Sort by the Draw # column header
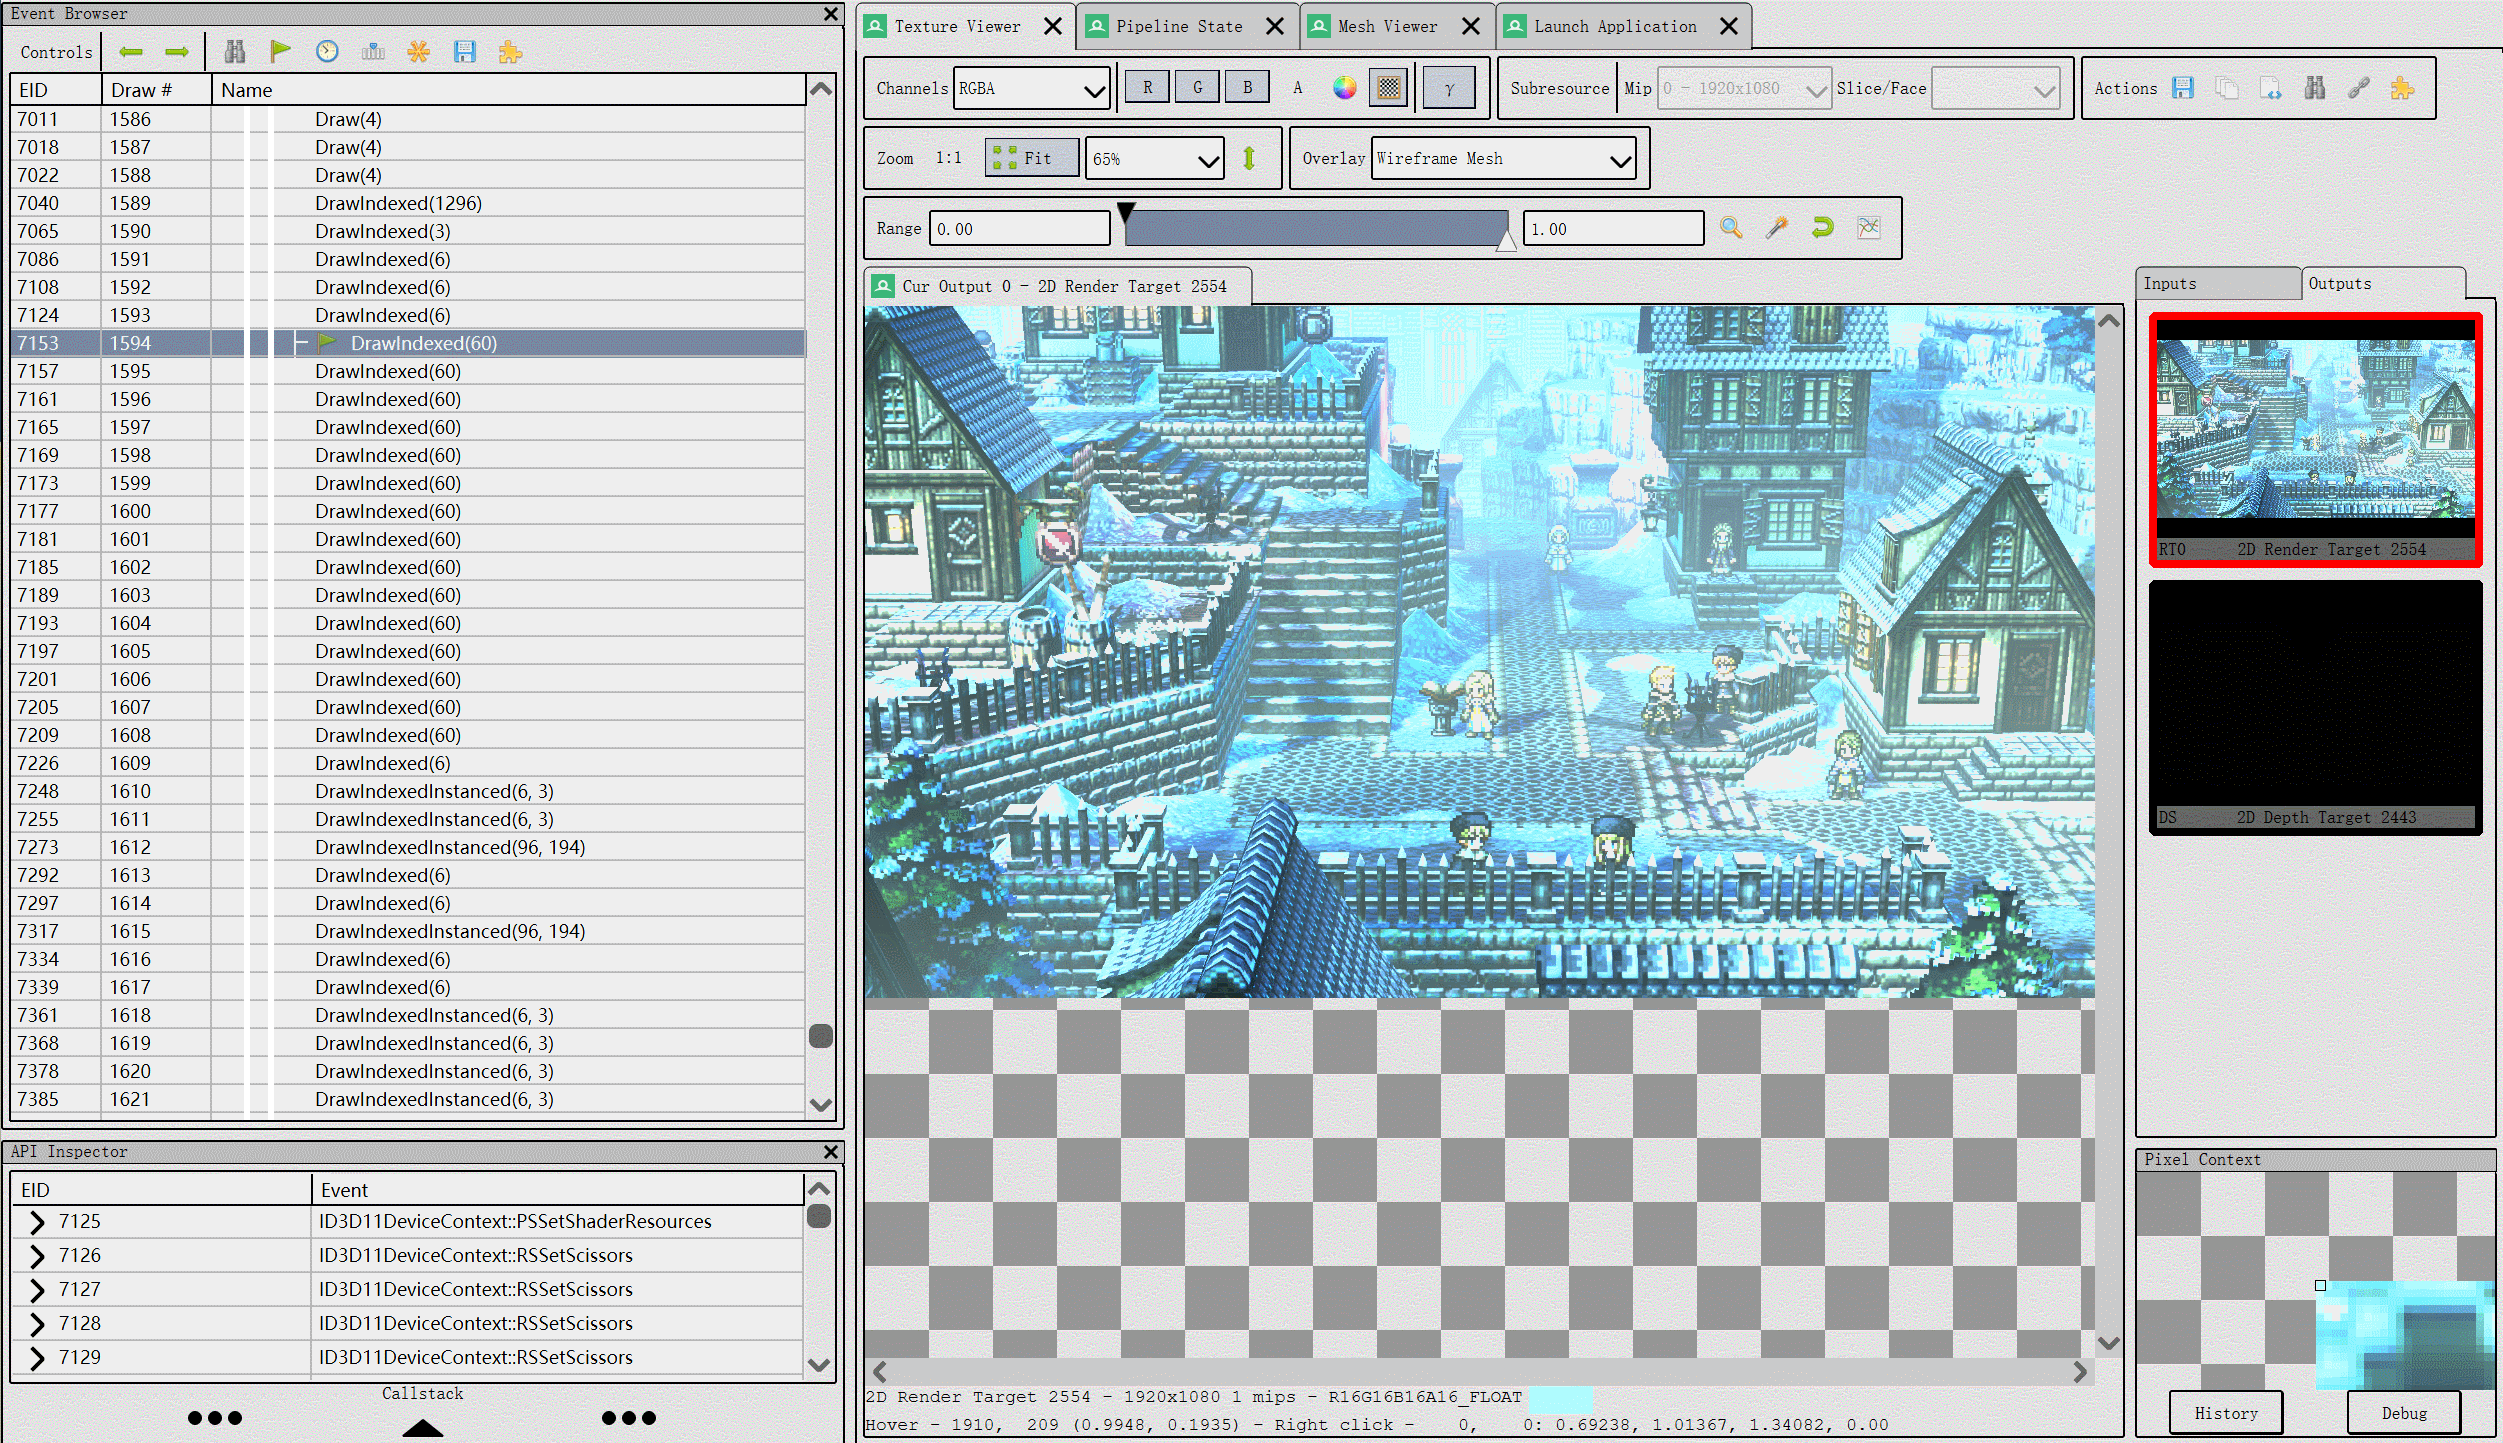2503x1443 pixels. pos(156,90)
